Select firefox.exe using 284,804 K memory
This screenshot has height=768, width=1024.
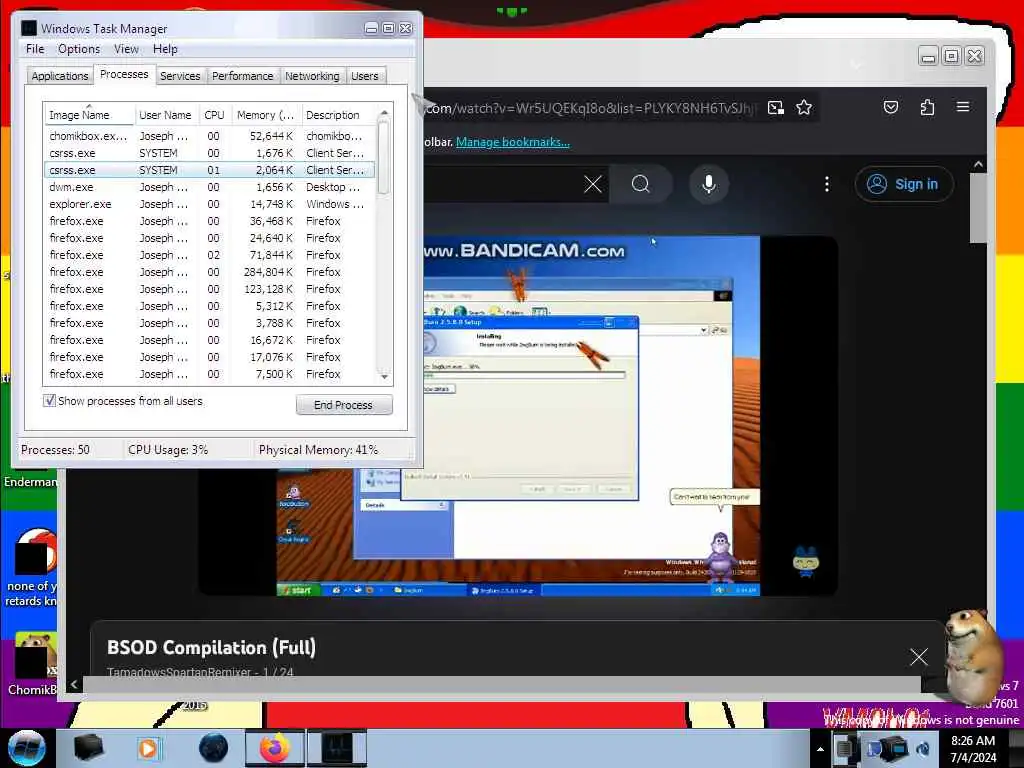pyautogui.click(x=209, y=272)
